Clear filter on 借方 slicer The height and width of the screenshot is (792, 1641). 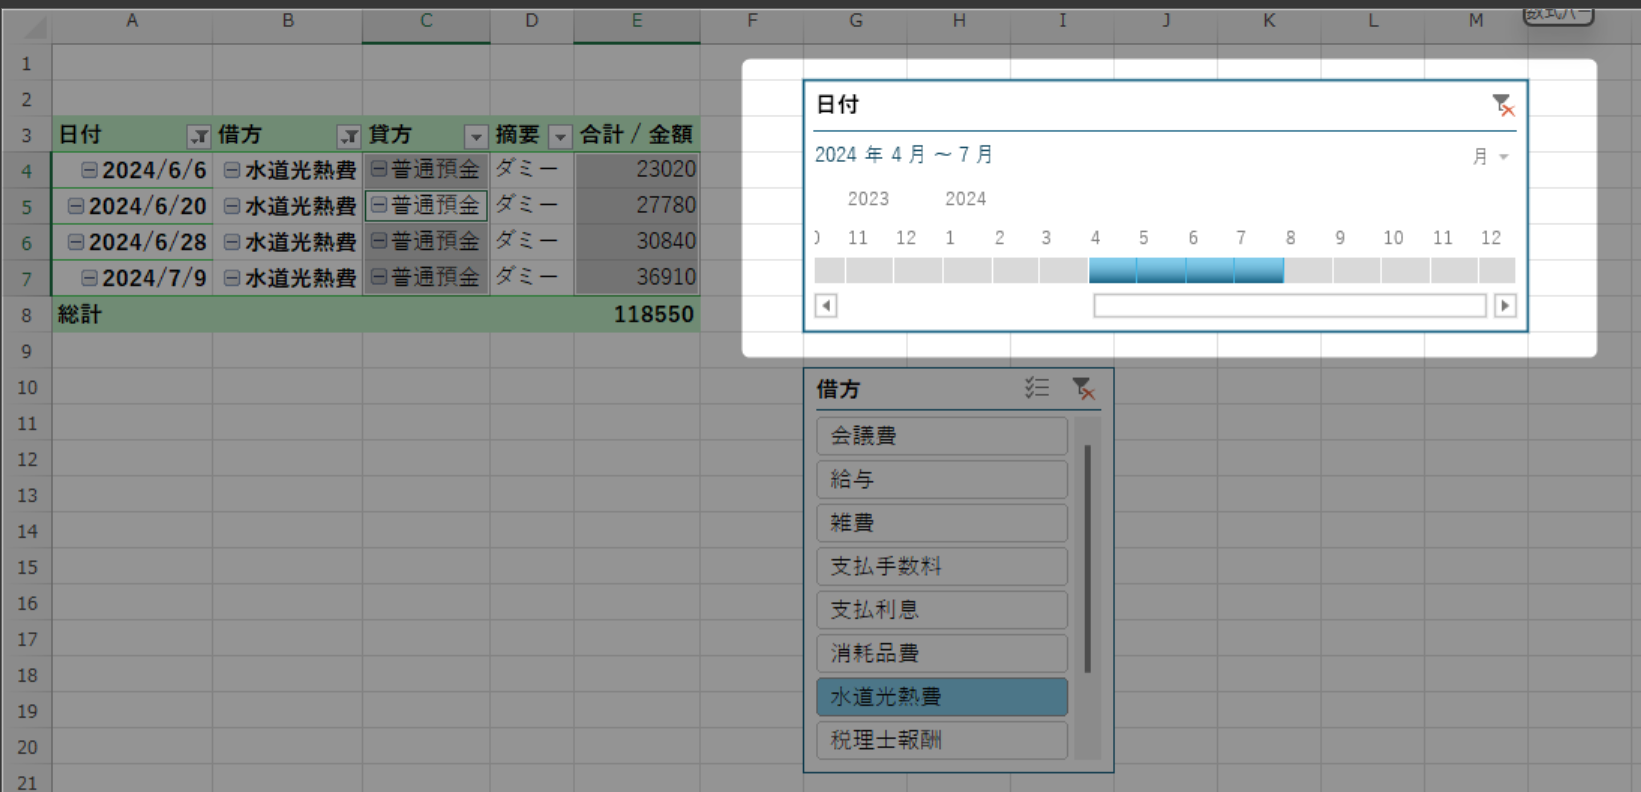[1082, 389]
